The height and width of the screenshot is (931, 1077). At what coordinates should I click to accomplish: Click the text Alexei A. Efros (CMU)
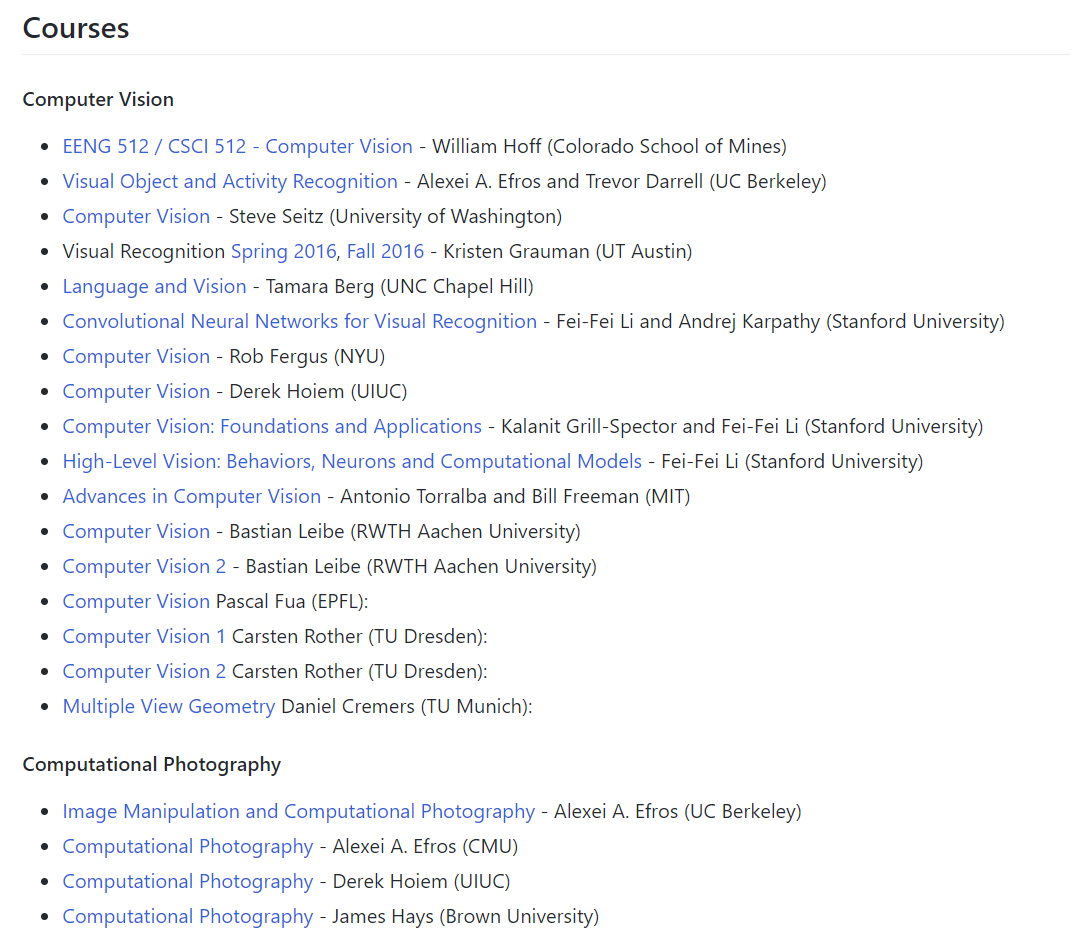tap(425, 847)
